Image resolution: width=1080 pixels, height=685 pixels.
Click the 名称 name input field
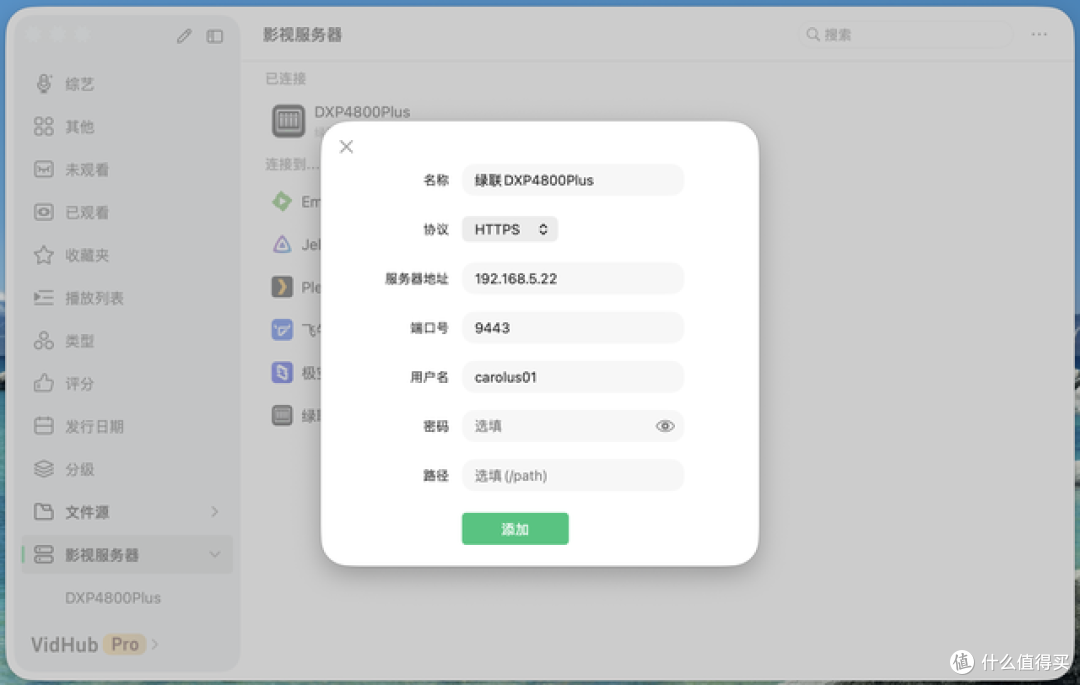click(x=573, y=180)
